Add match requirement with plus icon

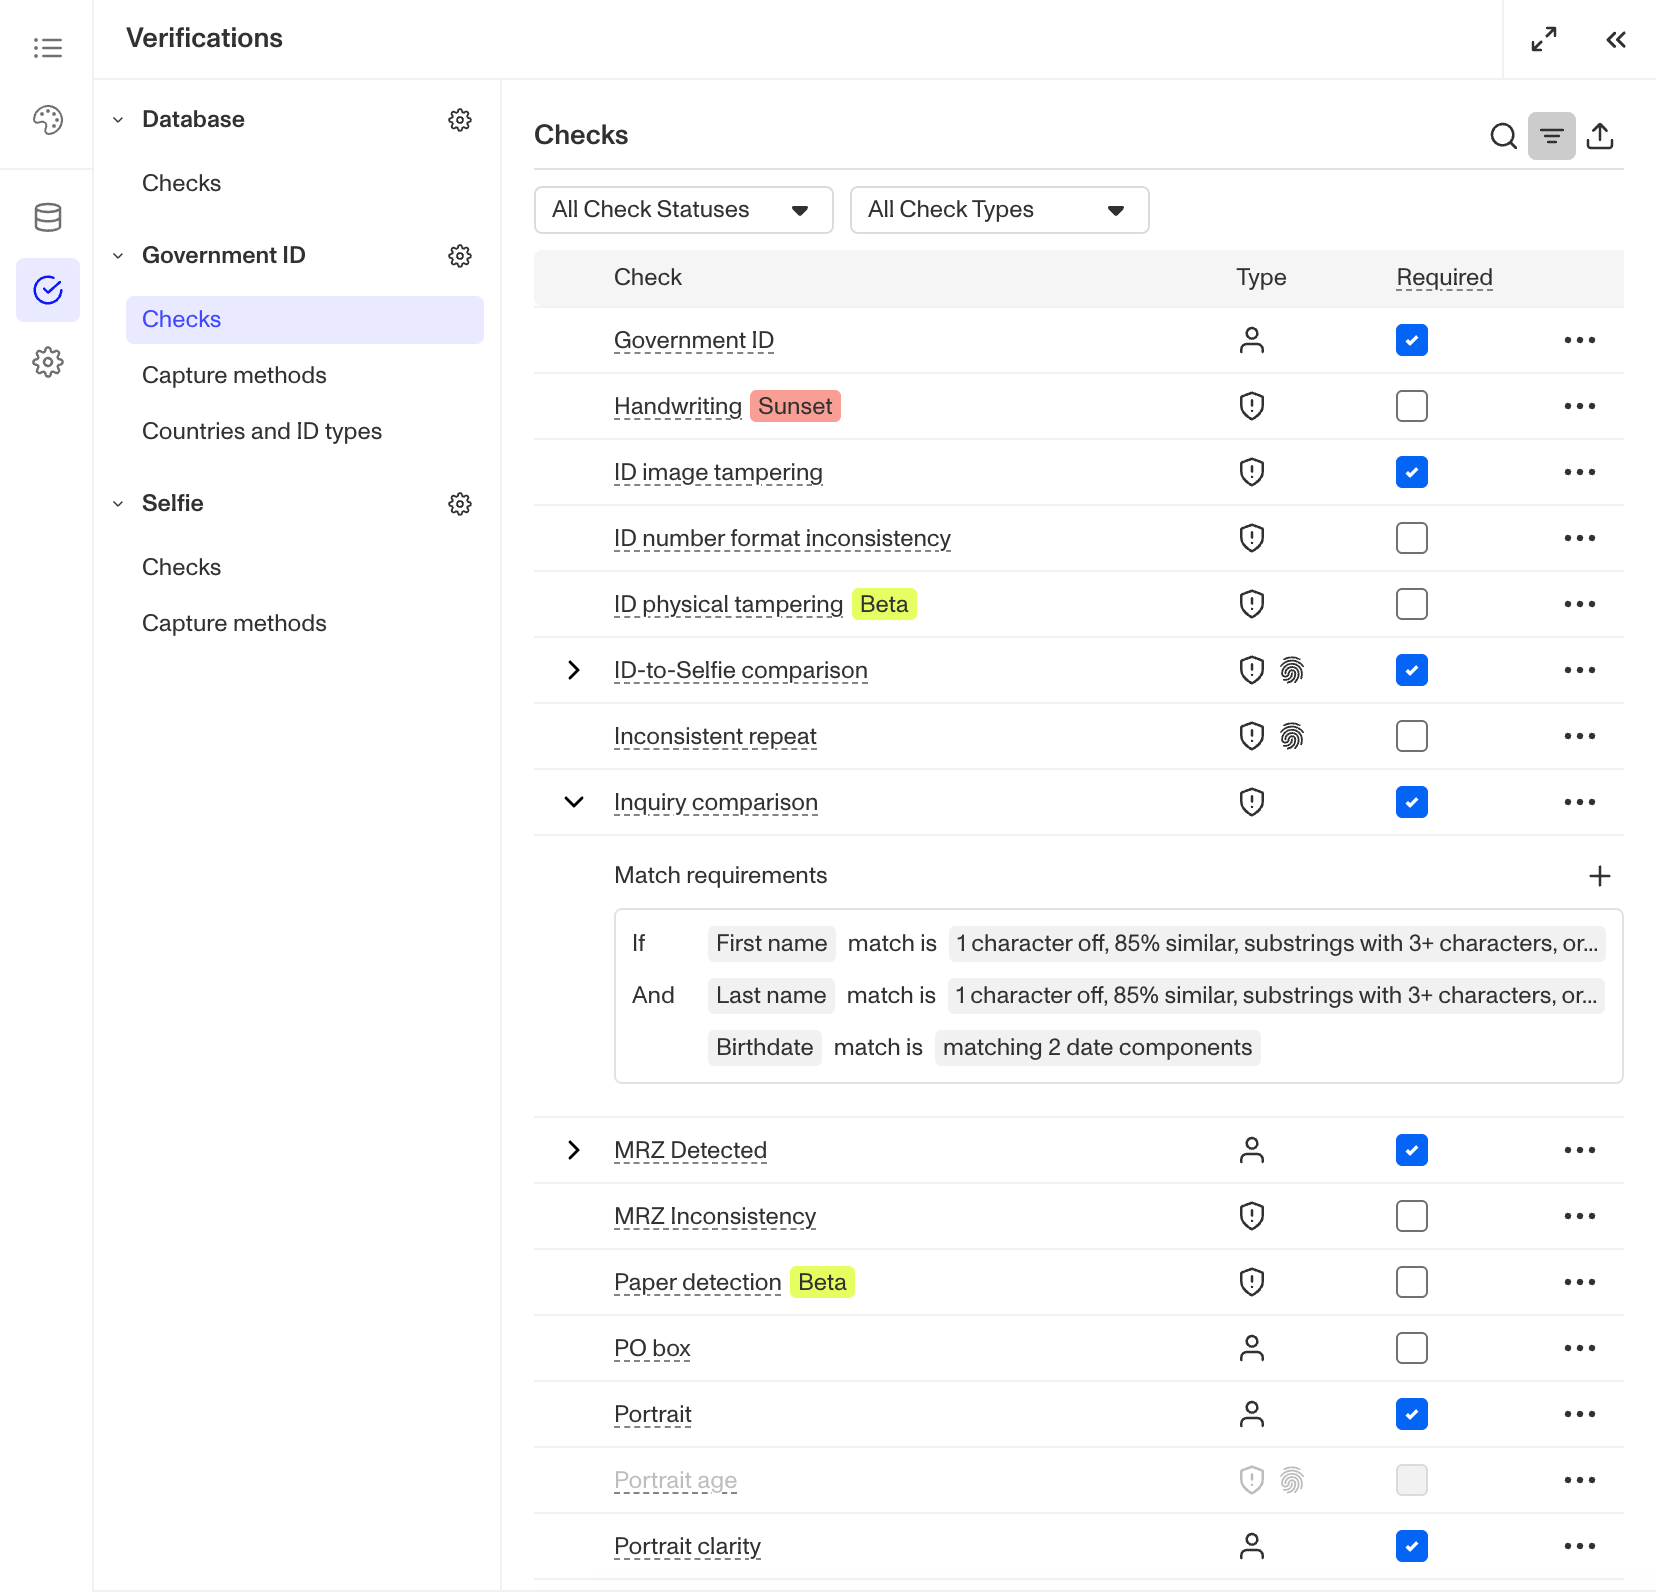tap(1600, 876)
